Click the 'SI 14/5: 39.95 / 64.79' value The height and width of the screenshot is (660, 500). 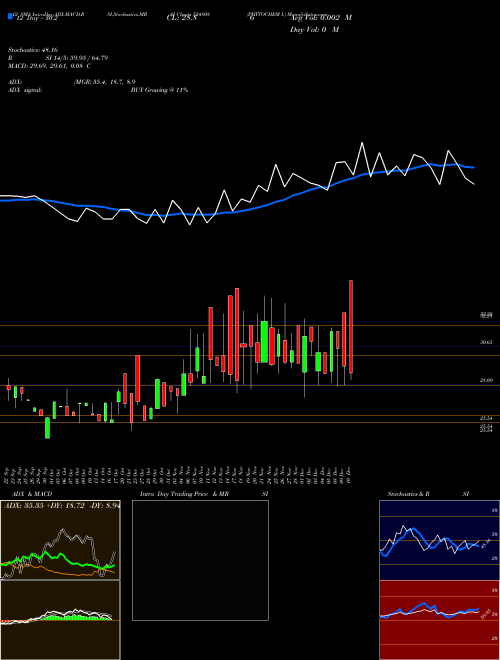(77, 58)
